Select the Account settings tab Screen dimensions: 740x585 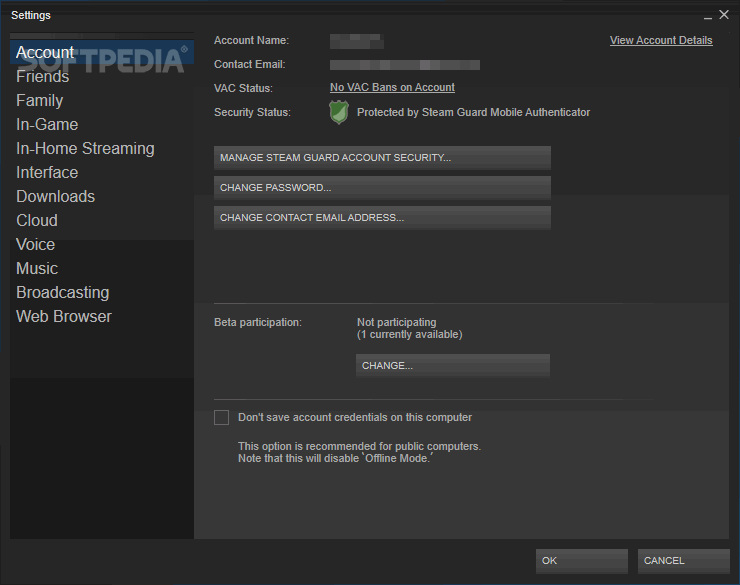pos(102,52)
